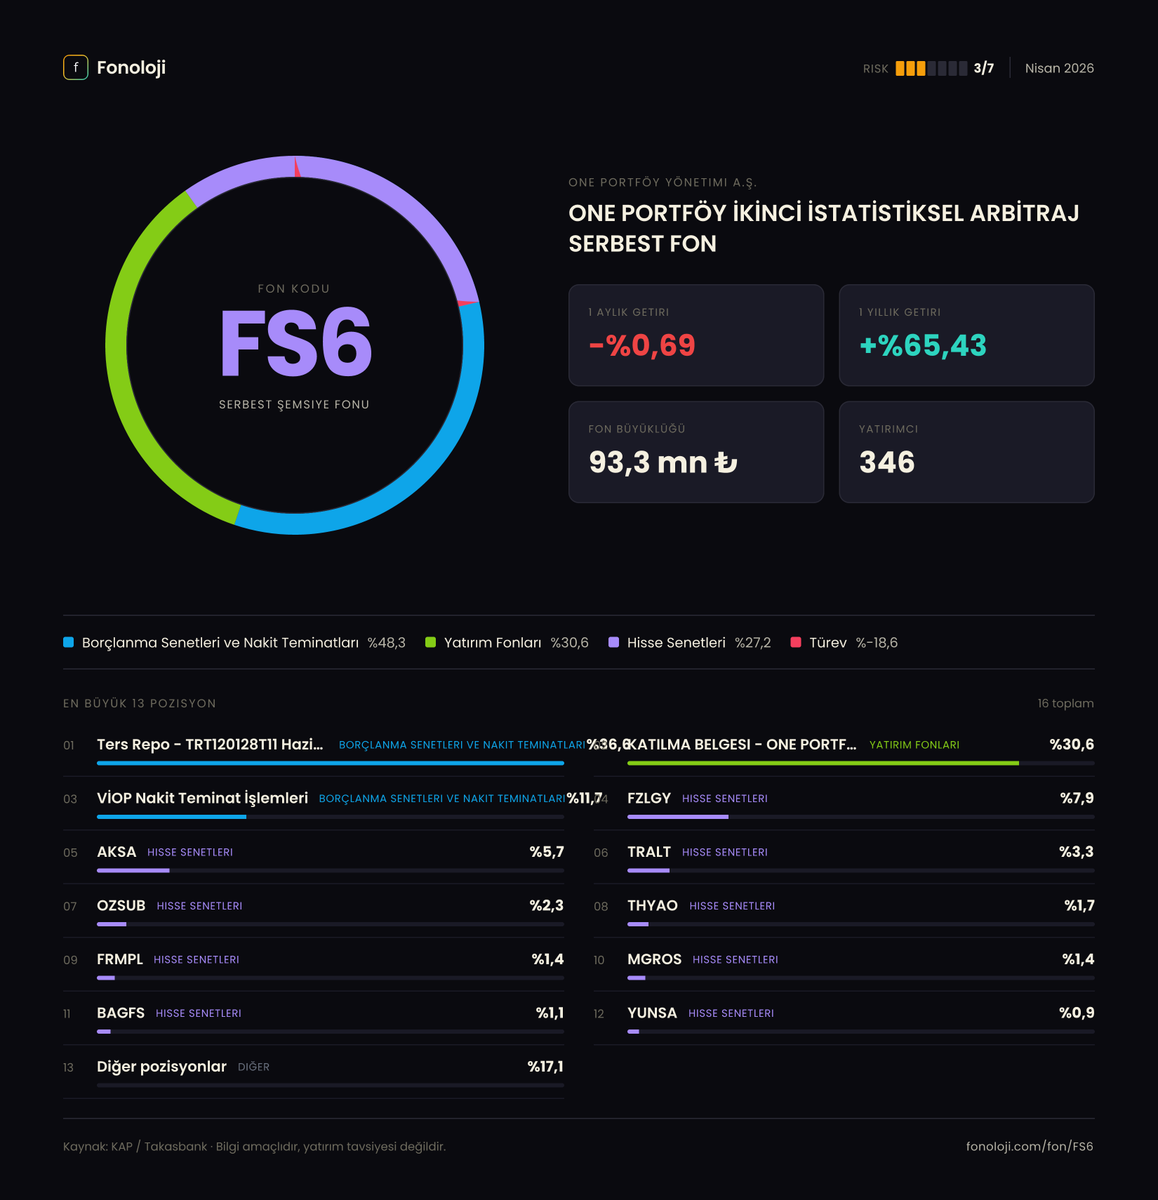The height and width of the screenshot is (1200, 1158).
Task: Select the FZLGY position row
Action: [844, 804]
